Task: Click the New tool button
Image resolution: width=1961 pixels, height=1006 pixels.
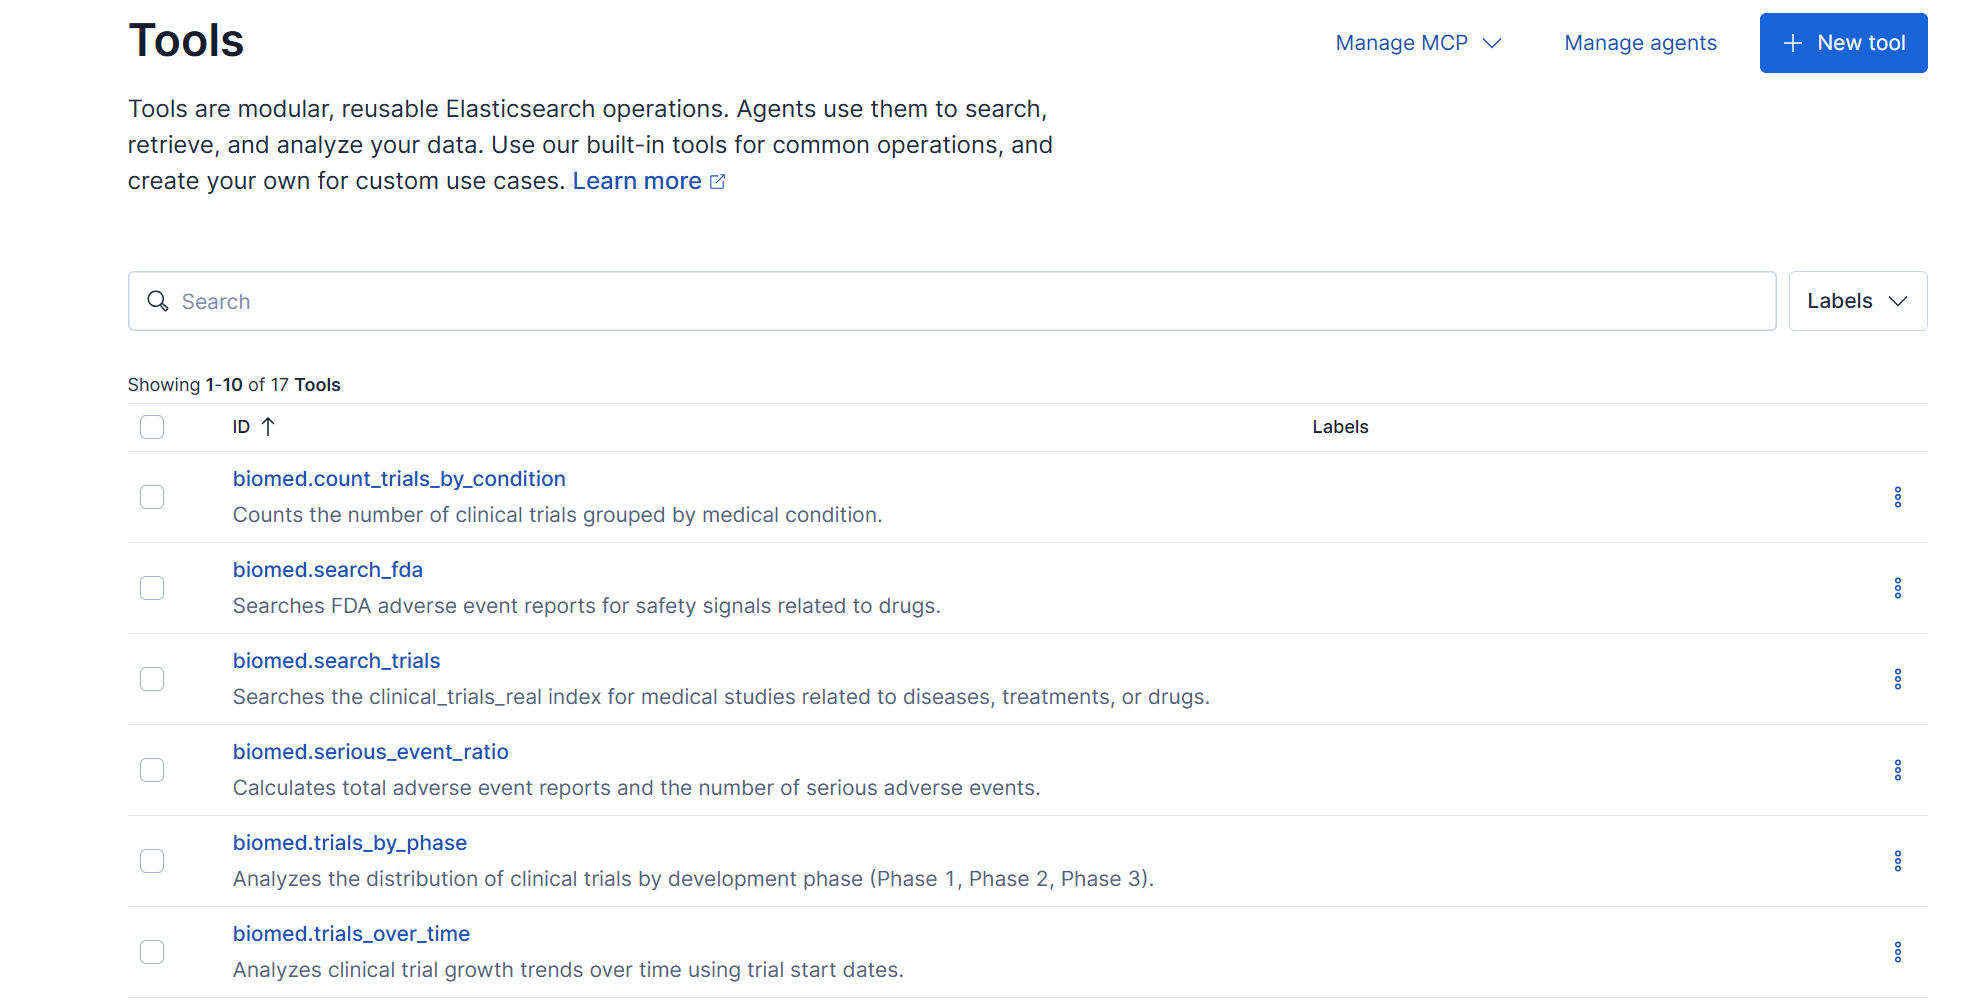Action: click(x=1843, y=43)
